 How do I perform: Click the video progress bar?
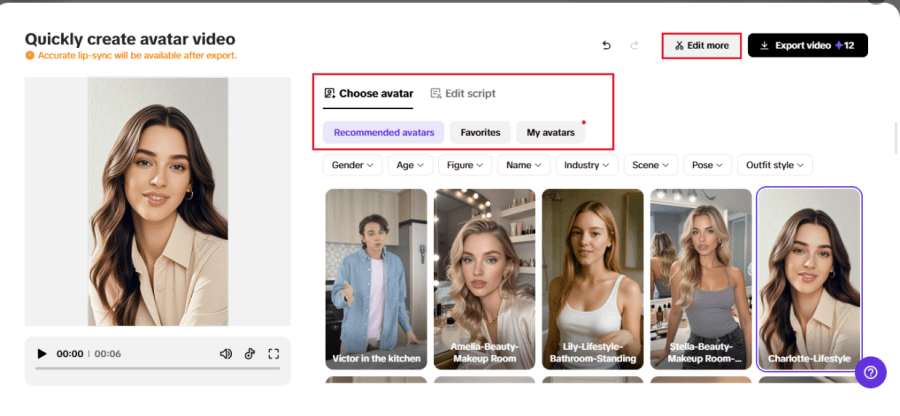coord(157,369)
